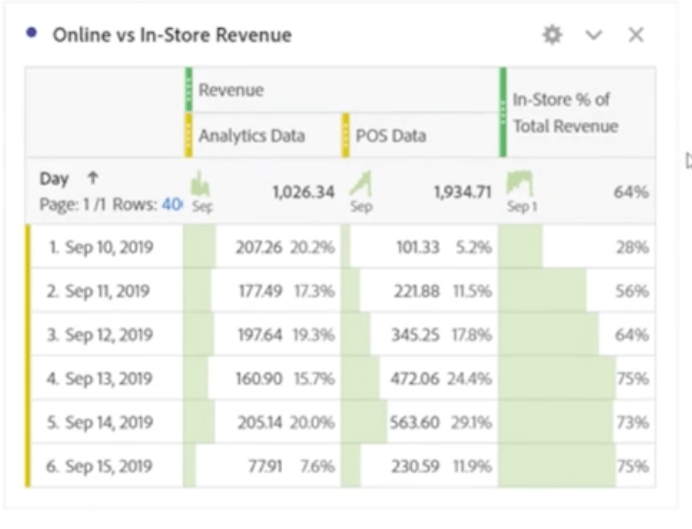Screen dimensions: 692x529
Task: Close the Online vs In-Store Revenue panel
Action: click(636, 34)
